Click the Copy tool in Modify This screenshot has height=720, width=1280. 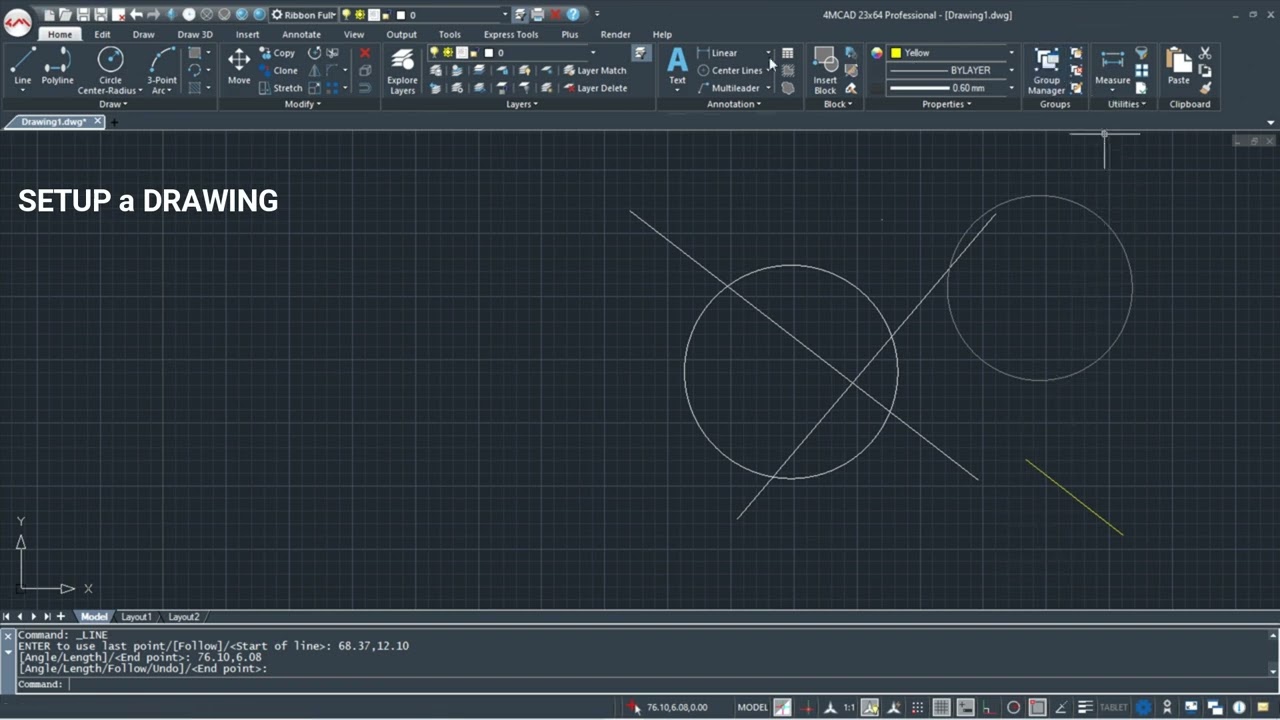276,53
